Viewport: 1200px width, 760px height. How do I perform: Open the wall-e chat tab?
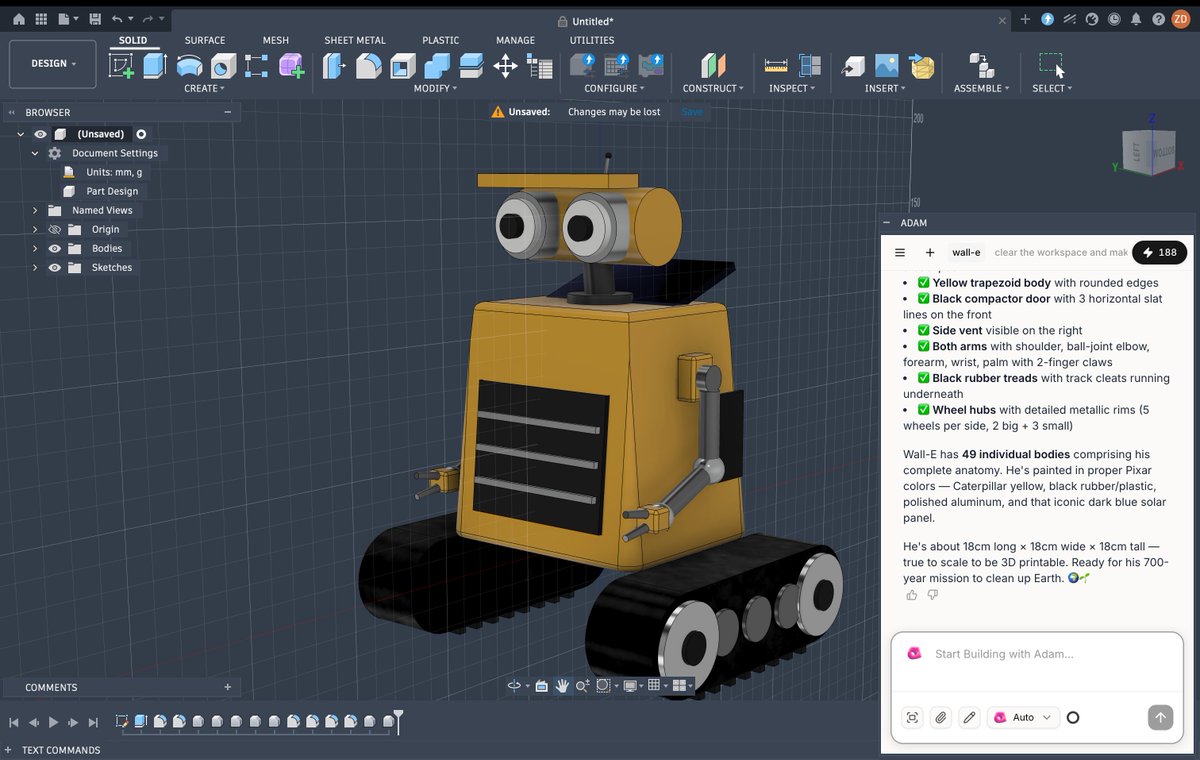click(x=966, y=253)
